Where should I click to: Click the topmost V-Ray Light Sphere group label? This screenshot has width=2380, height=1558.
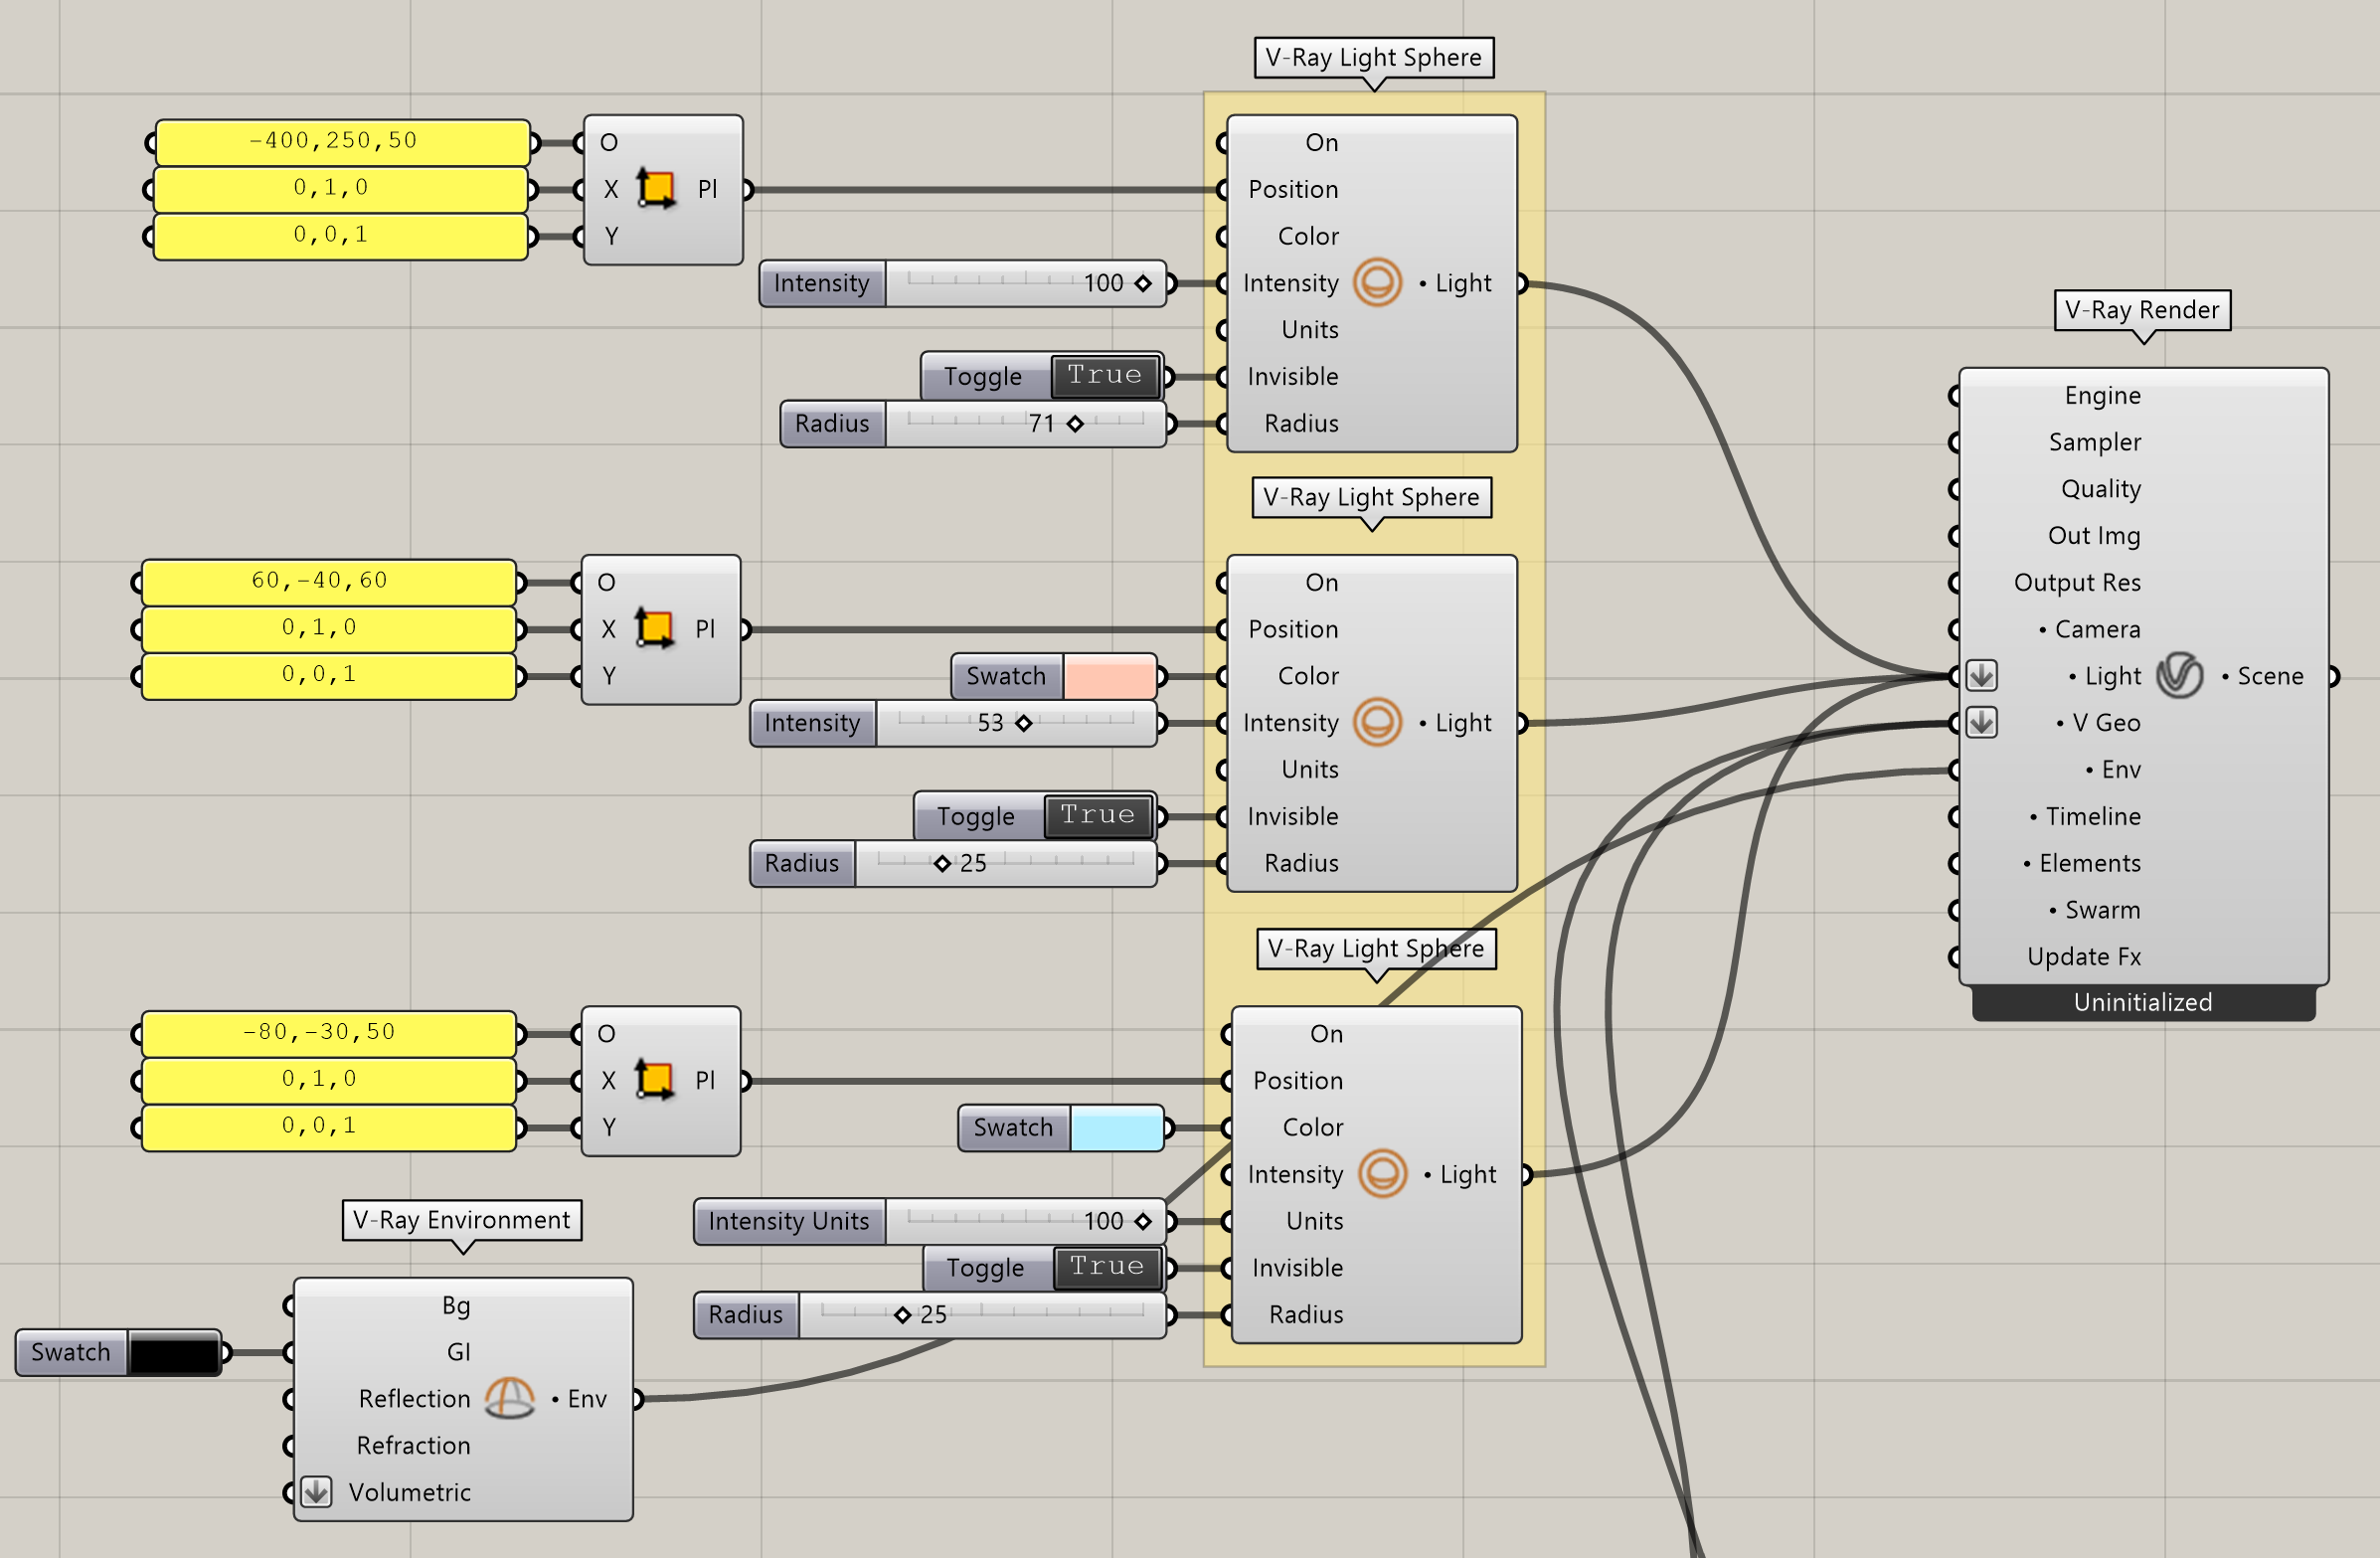tap(1373, 57)
